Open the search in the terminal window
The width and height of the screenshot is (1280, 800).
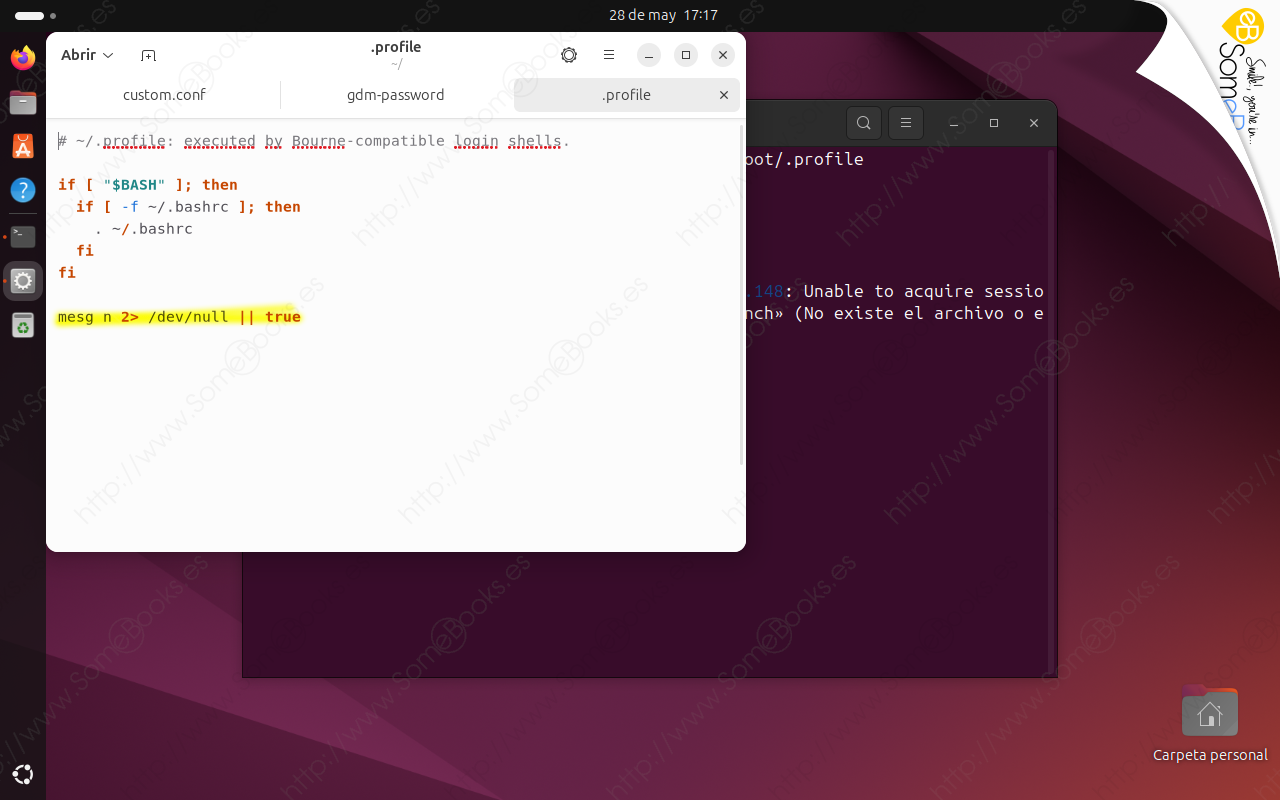coord(863,123)
